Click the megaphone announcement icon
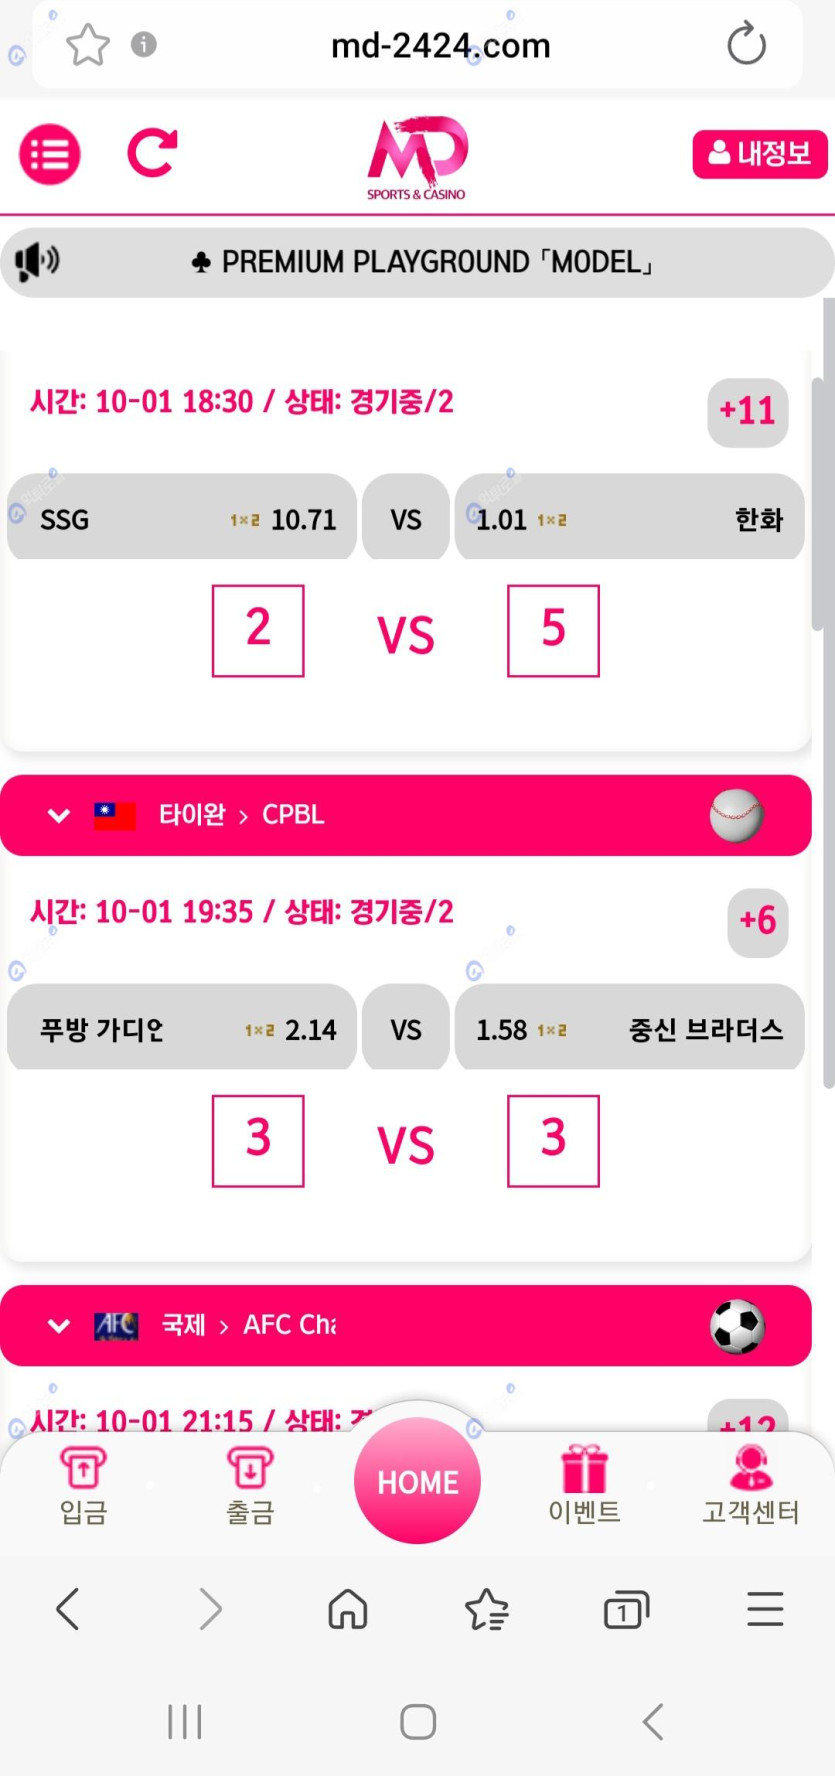The height and width of the screenshot is (1776, 835). point(37,262)
